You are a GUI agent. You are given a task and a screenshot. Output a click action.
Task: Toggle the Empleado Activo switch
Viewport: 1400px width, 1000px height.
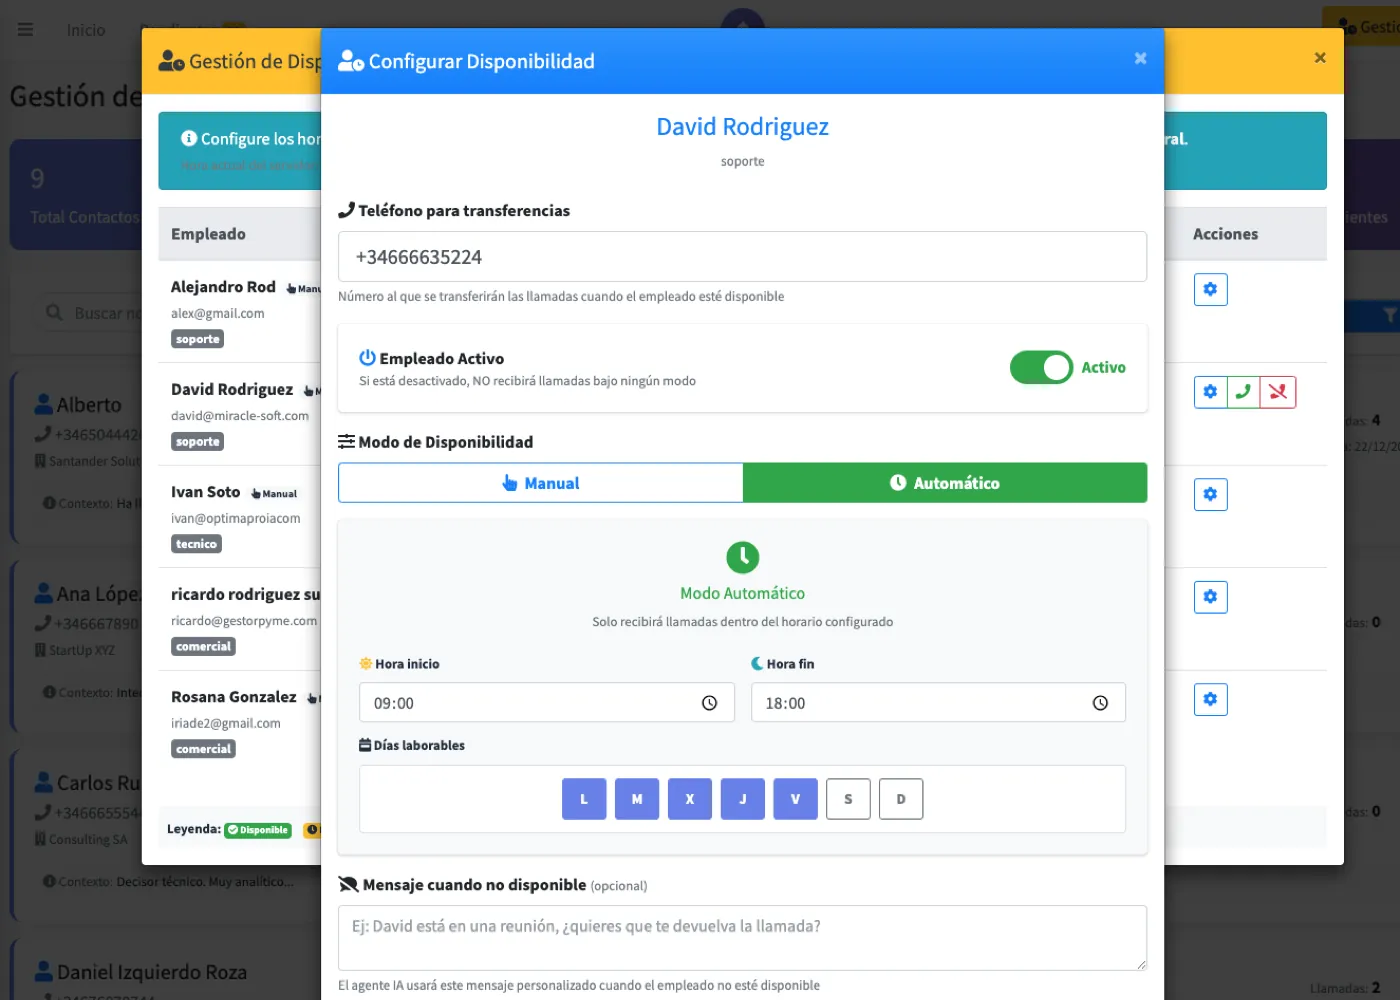click(1041, 368)
